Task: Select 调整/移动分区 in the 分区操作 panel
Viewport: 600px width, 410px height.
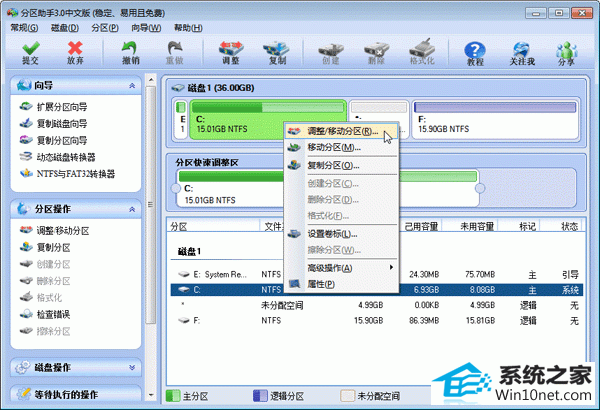Action: pyautogui.click(x=54, y=230)
